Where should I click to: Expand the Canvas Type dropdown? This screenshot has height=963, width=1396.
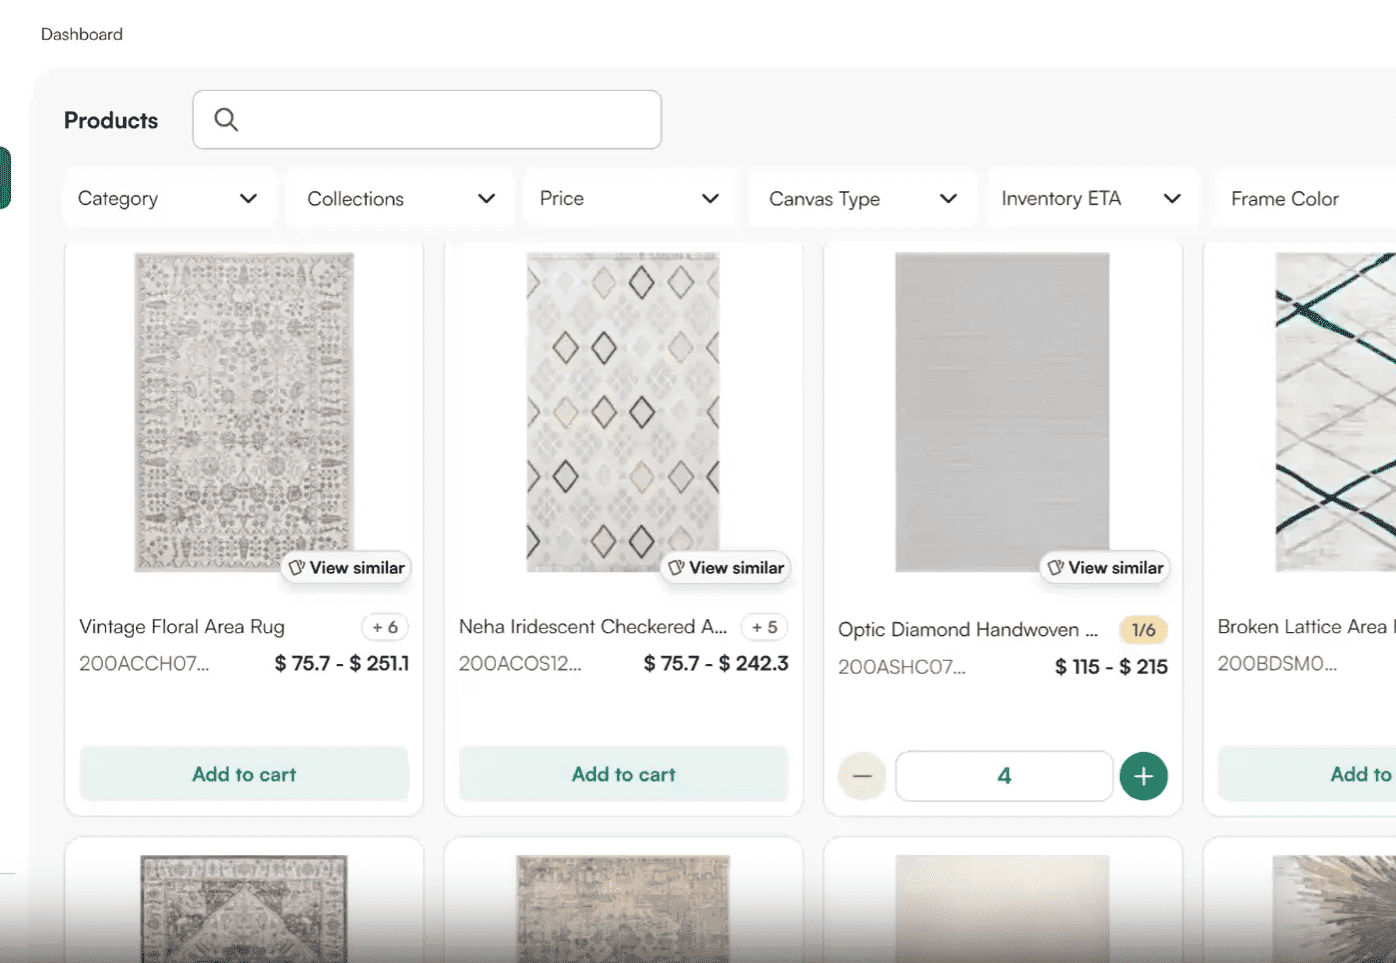pos(862,199)
